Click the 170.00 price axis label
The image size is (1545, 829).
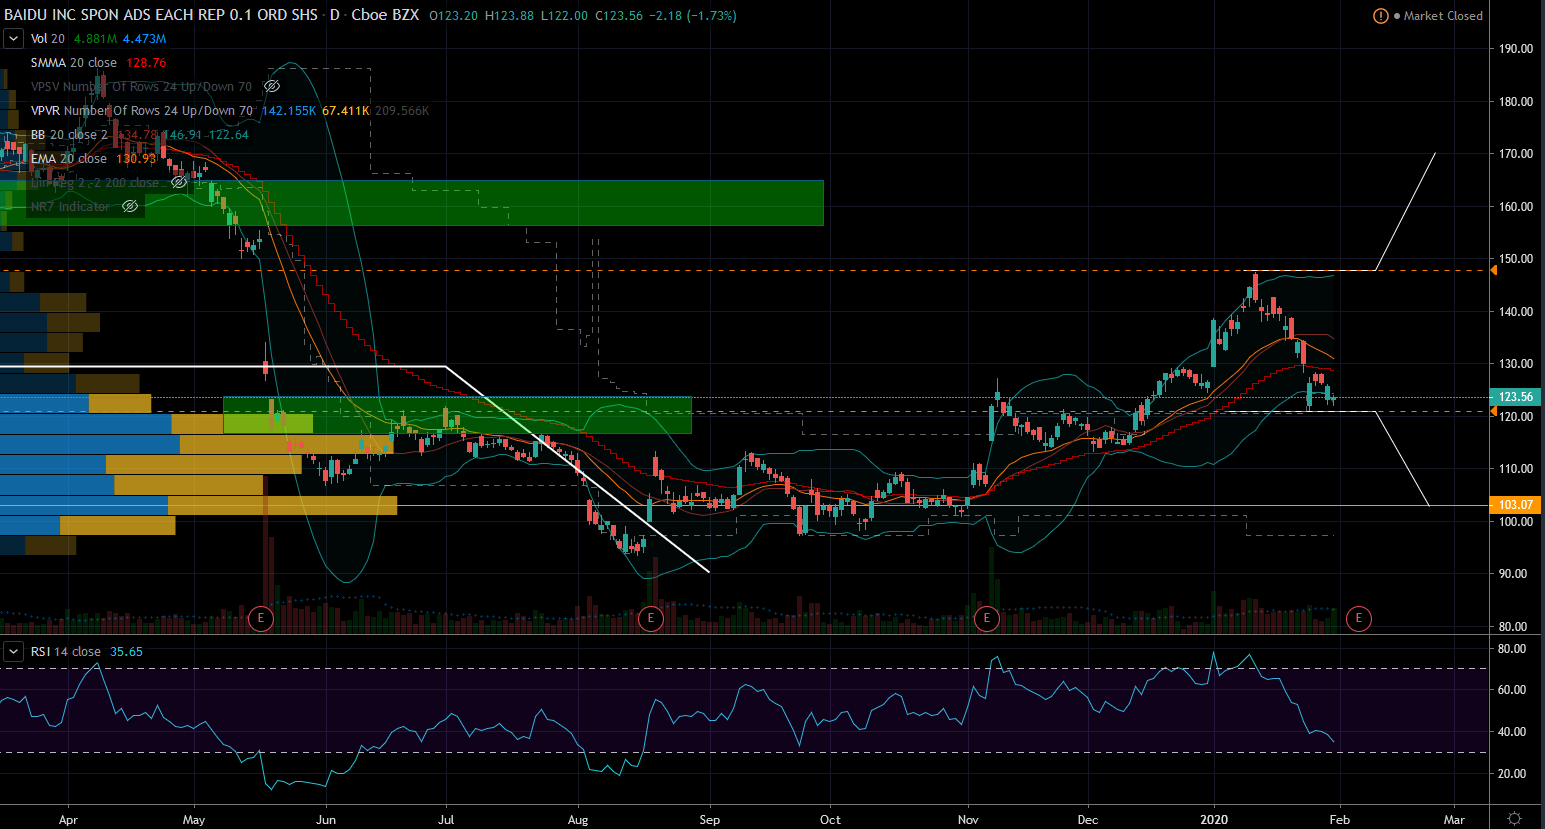(1516, 154)
